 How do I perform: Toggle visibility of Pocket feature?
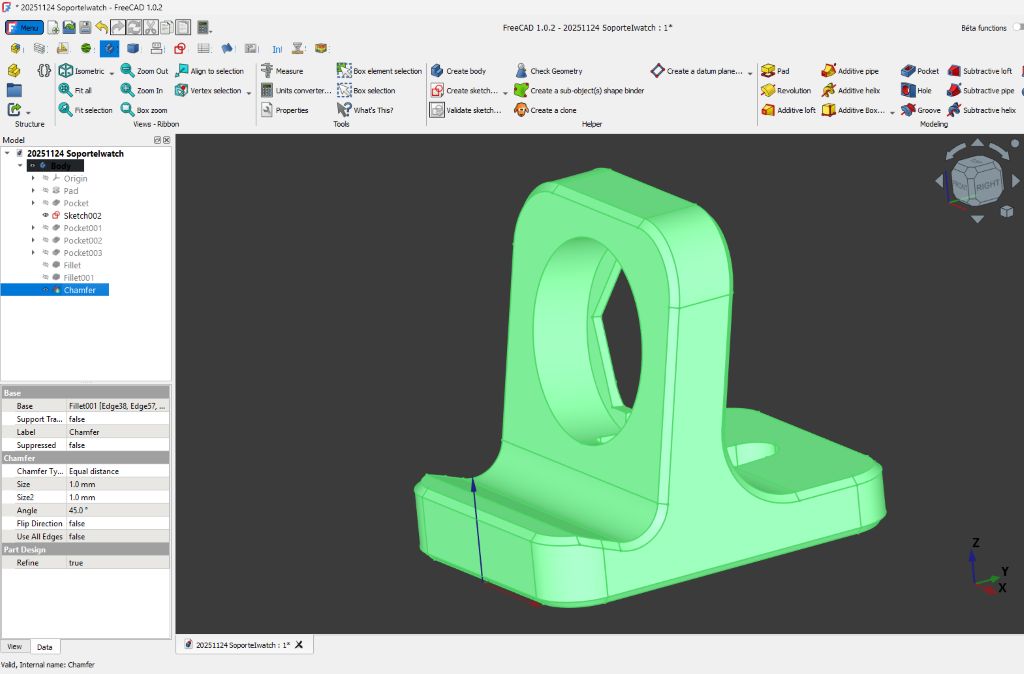click(x=46, y=202)
